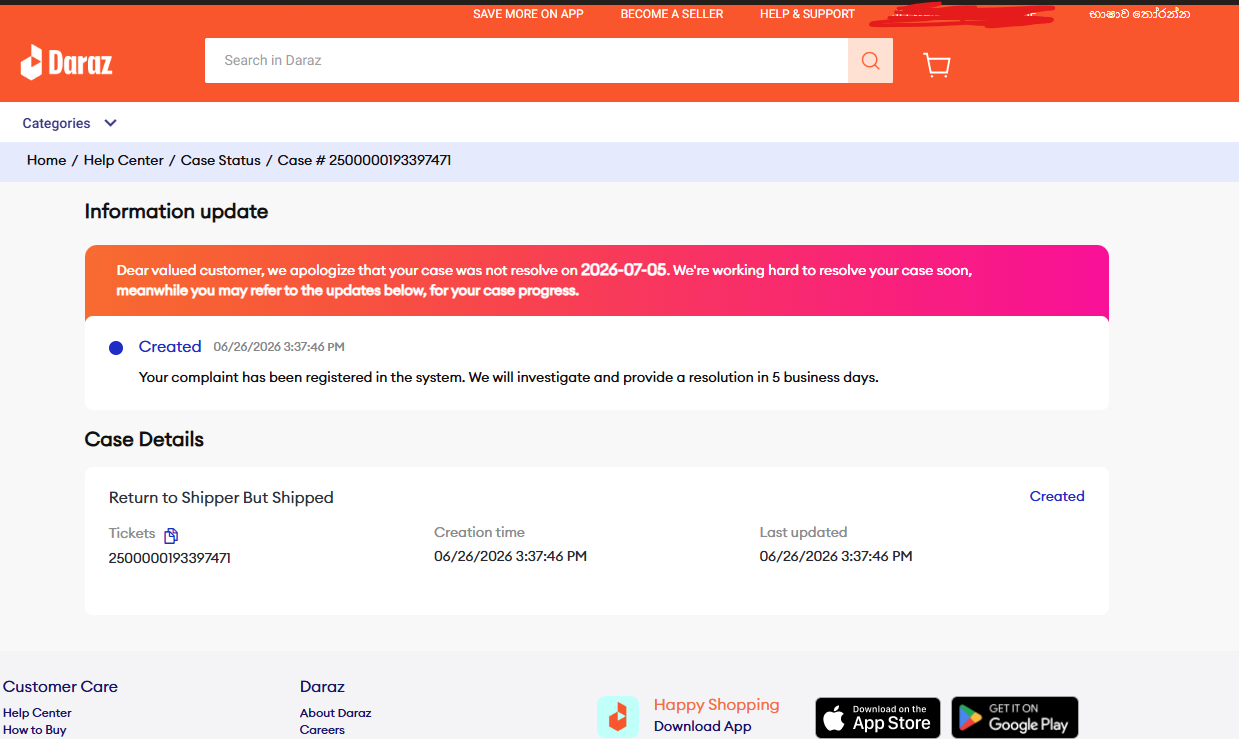
Task: Open the shopping cart icon
Action: (937, 64)
